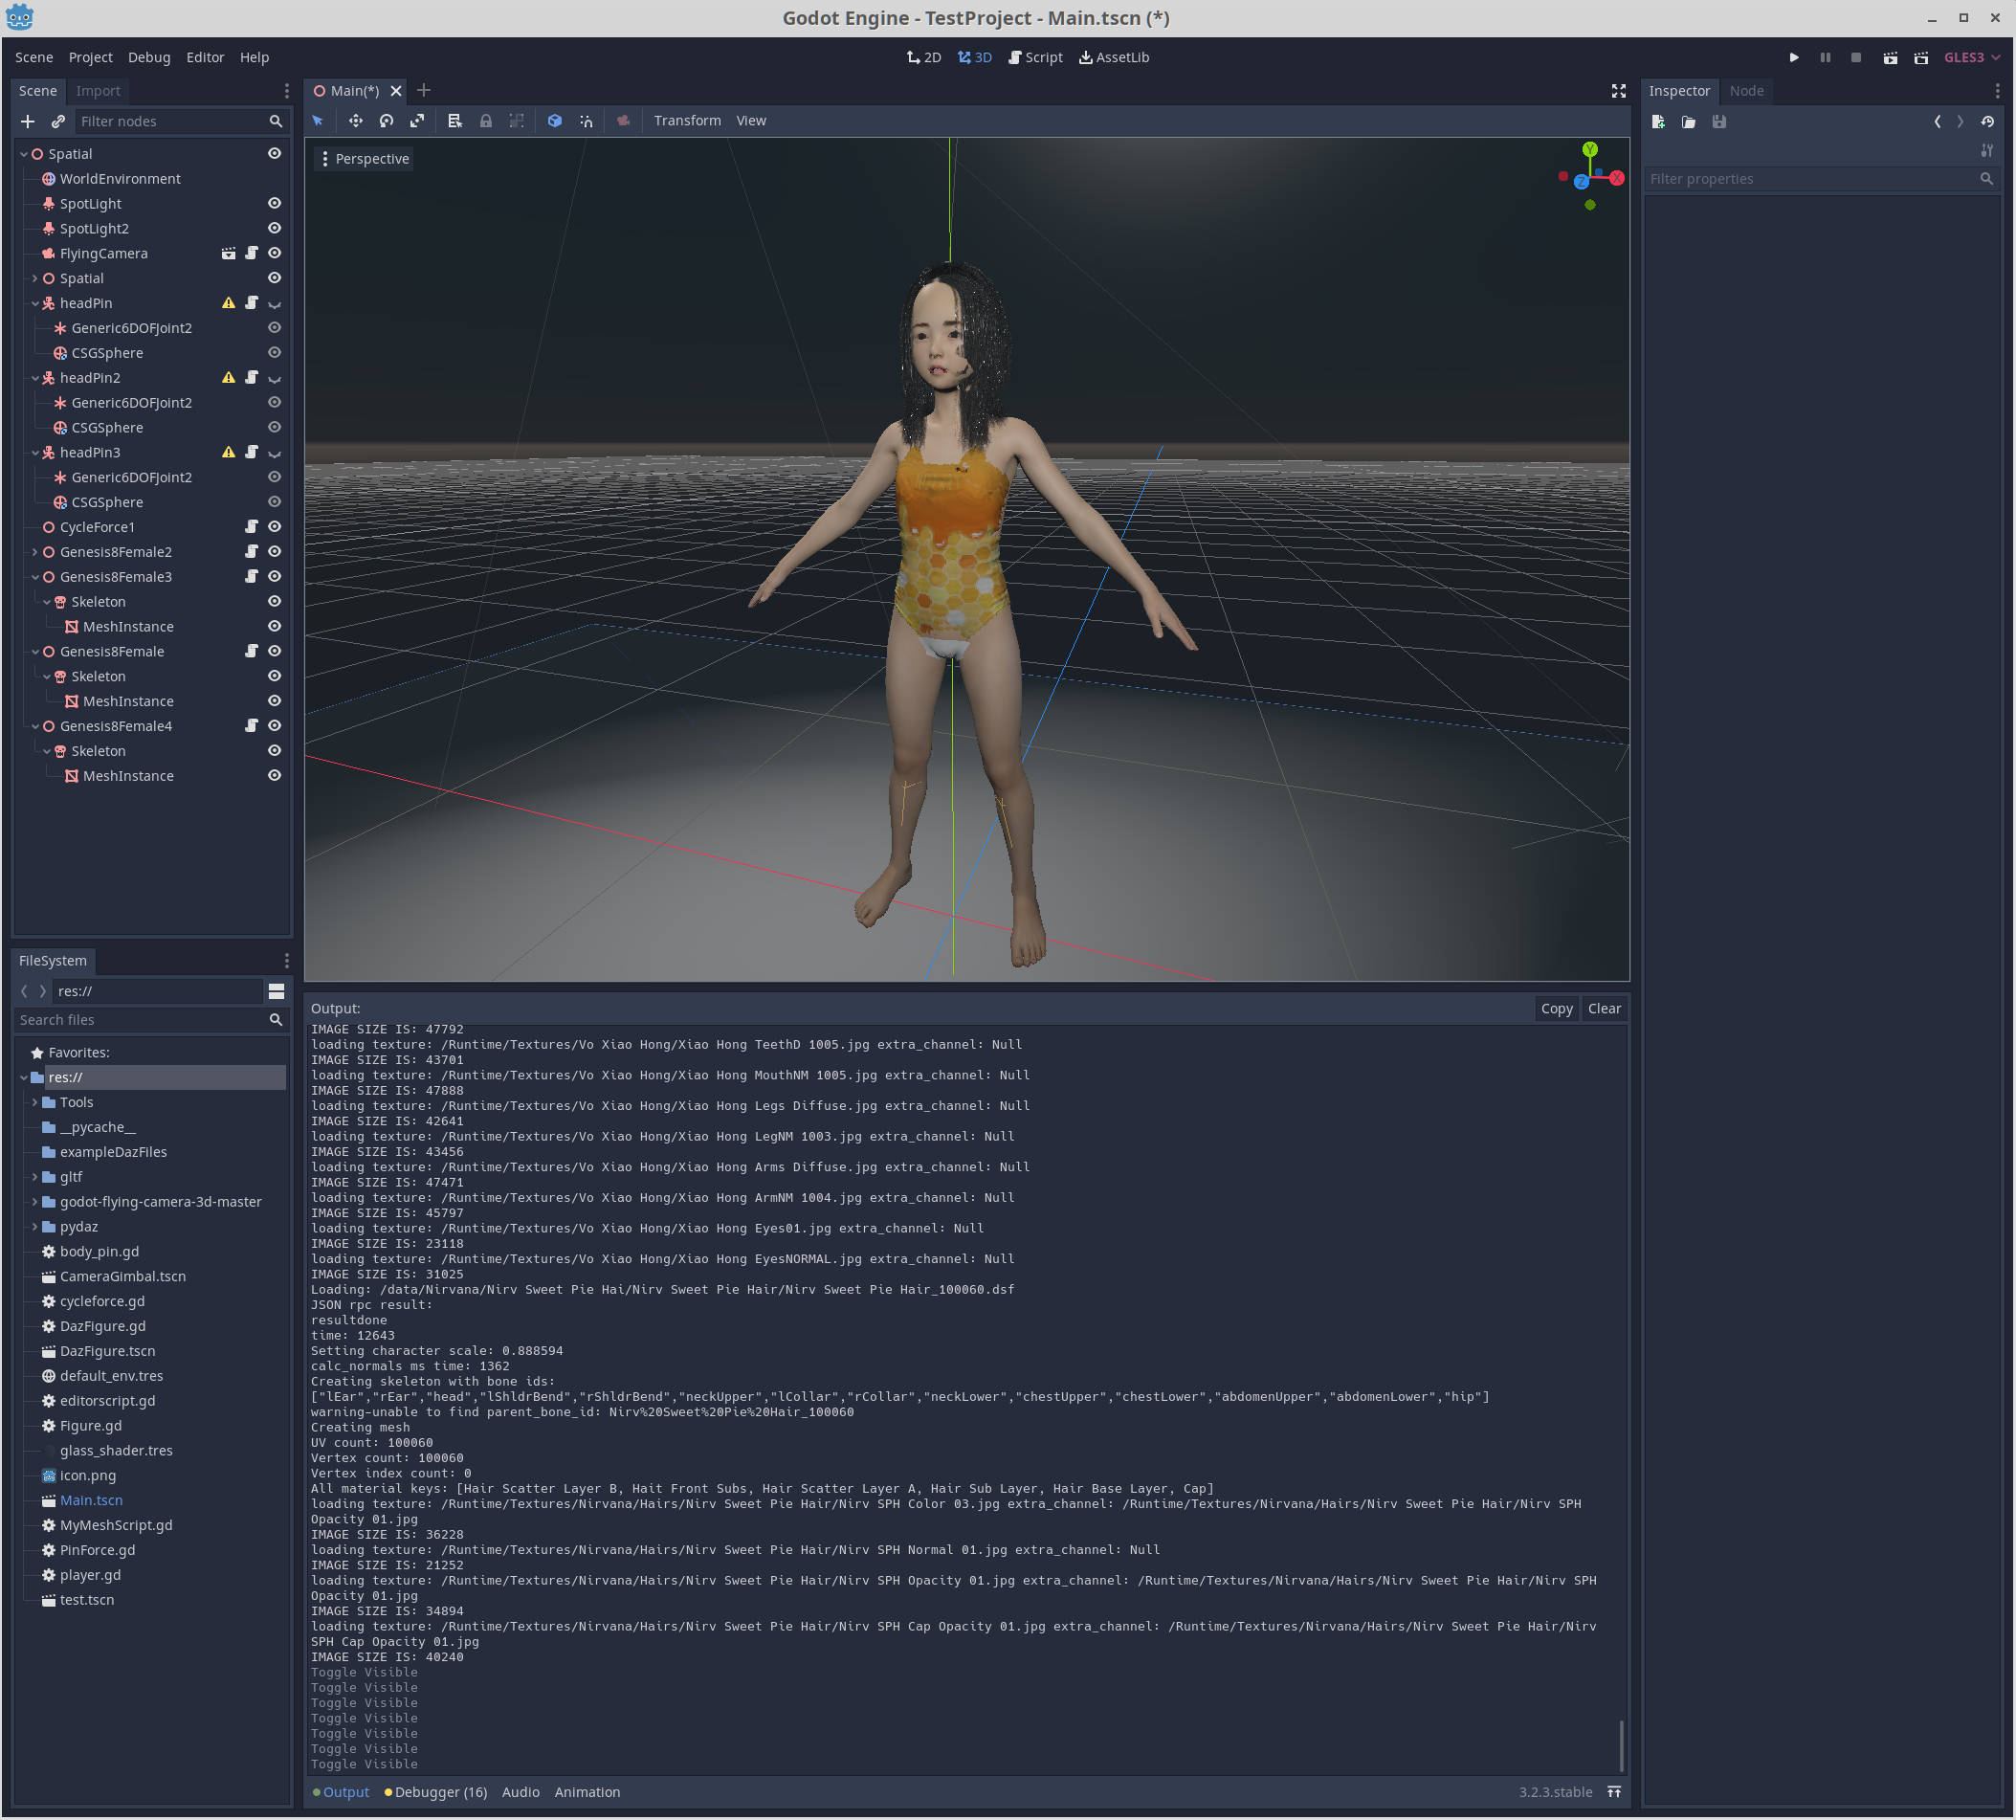Switch to the Node tab
The height and width of the screenshot is (1820, 2016).
click(1746, 91)
